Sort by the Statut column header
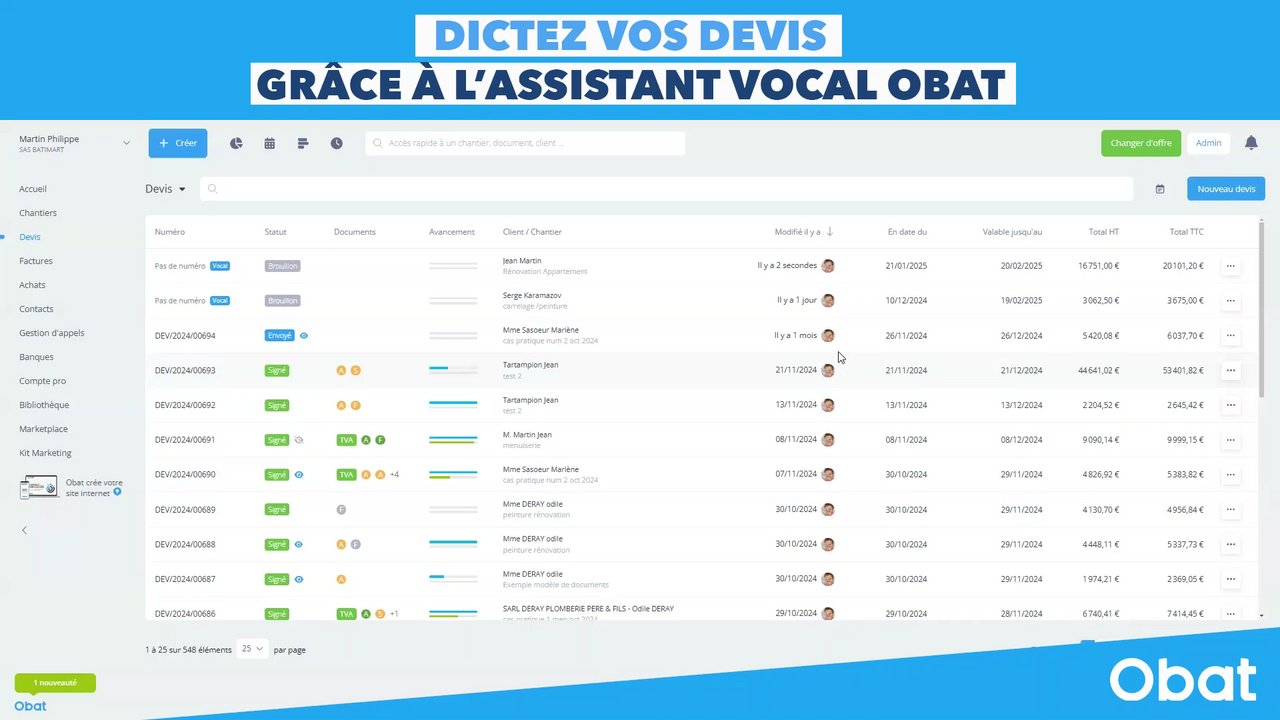Viewport: 1280px width, 720px height. pyautogui.click(x=275, y=232)
